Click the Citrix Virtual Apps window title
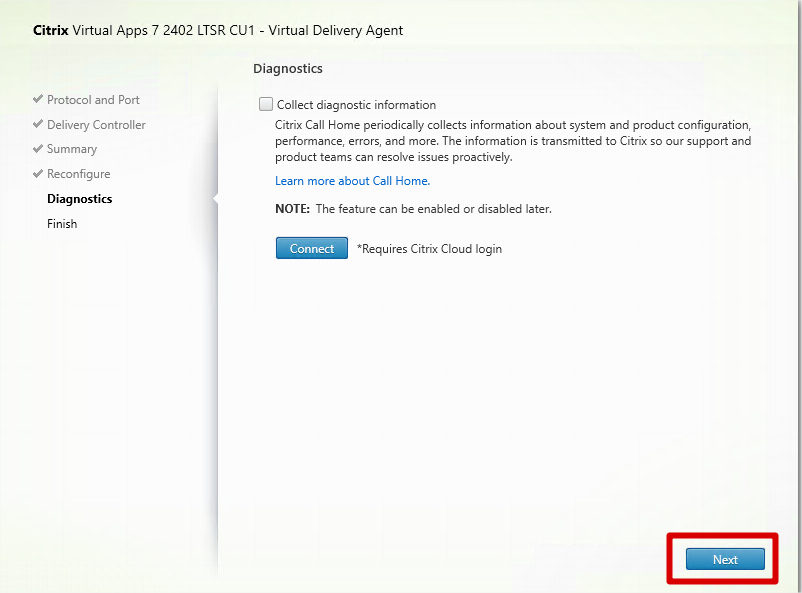 pyautogui.click(x=218, y=31)
